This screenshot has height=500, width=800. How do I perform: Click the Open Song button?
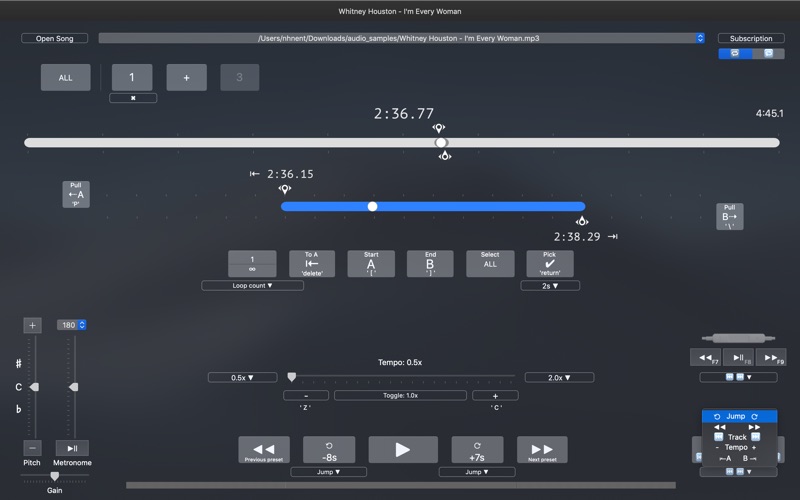pyautogui.click(x=54, y=38)
